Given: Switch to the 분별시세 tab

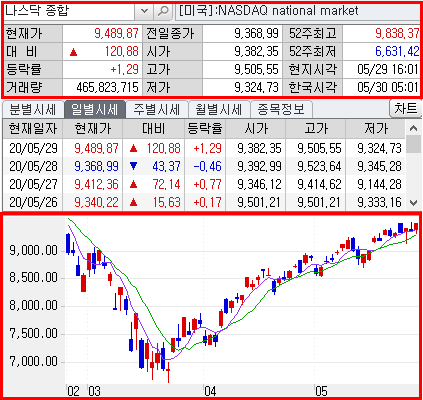Looking at the screenshot, I should point(33,109).
